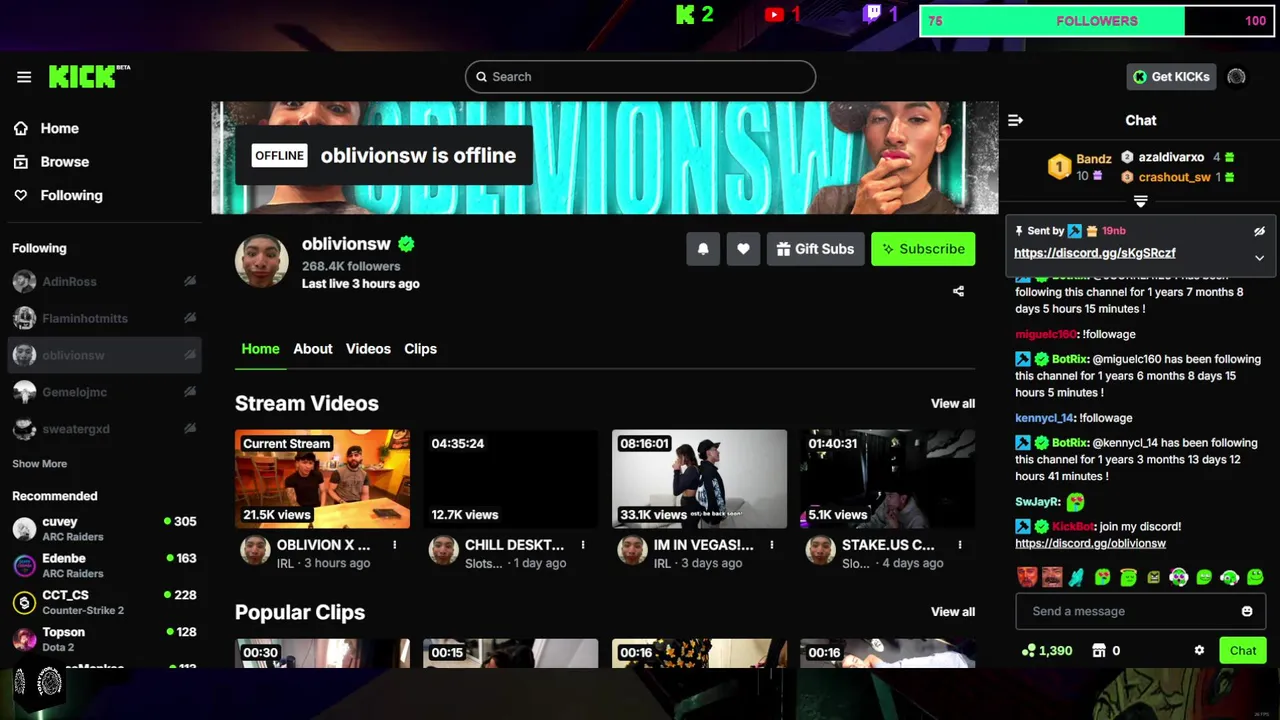Viewport: 1280px width, 720px height.
Task: Open chat settings gear icon
Action: click(1199, 650)
